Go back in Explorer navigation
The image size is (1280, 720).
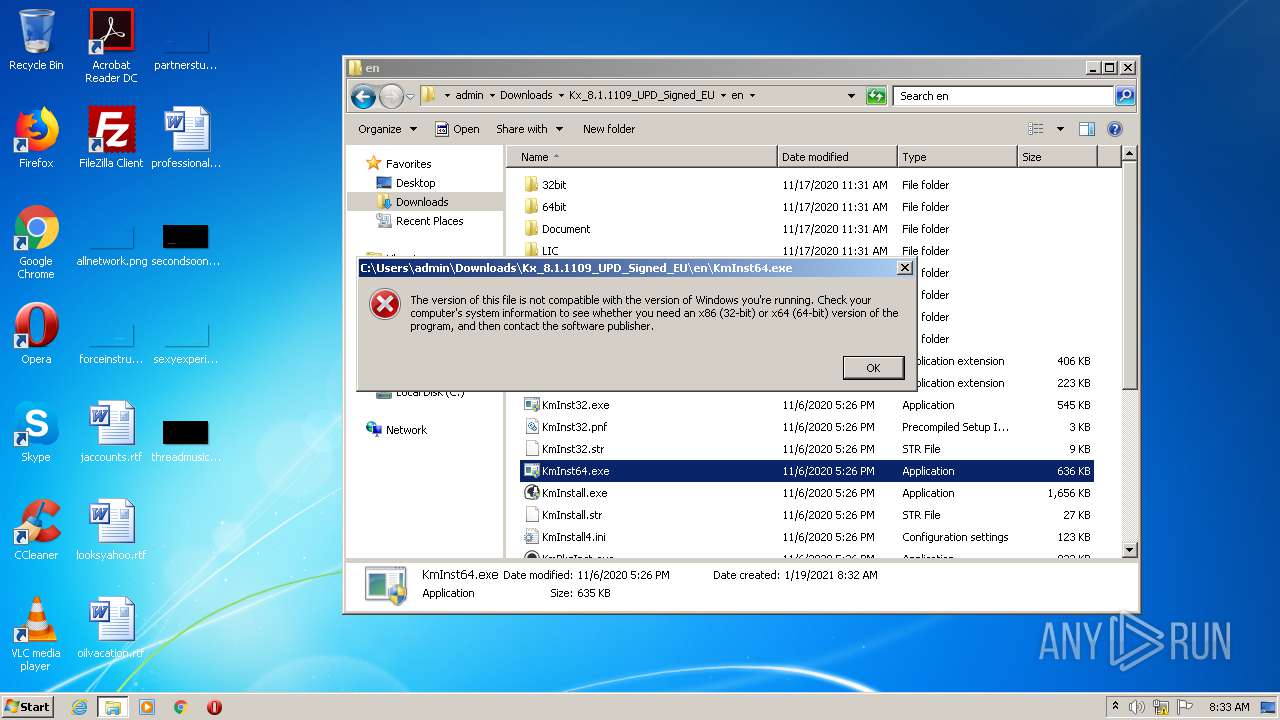click(364, 96)
